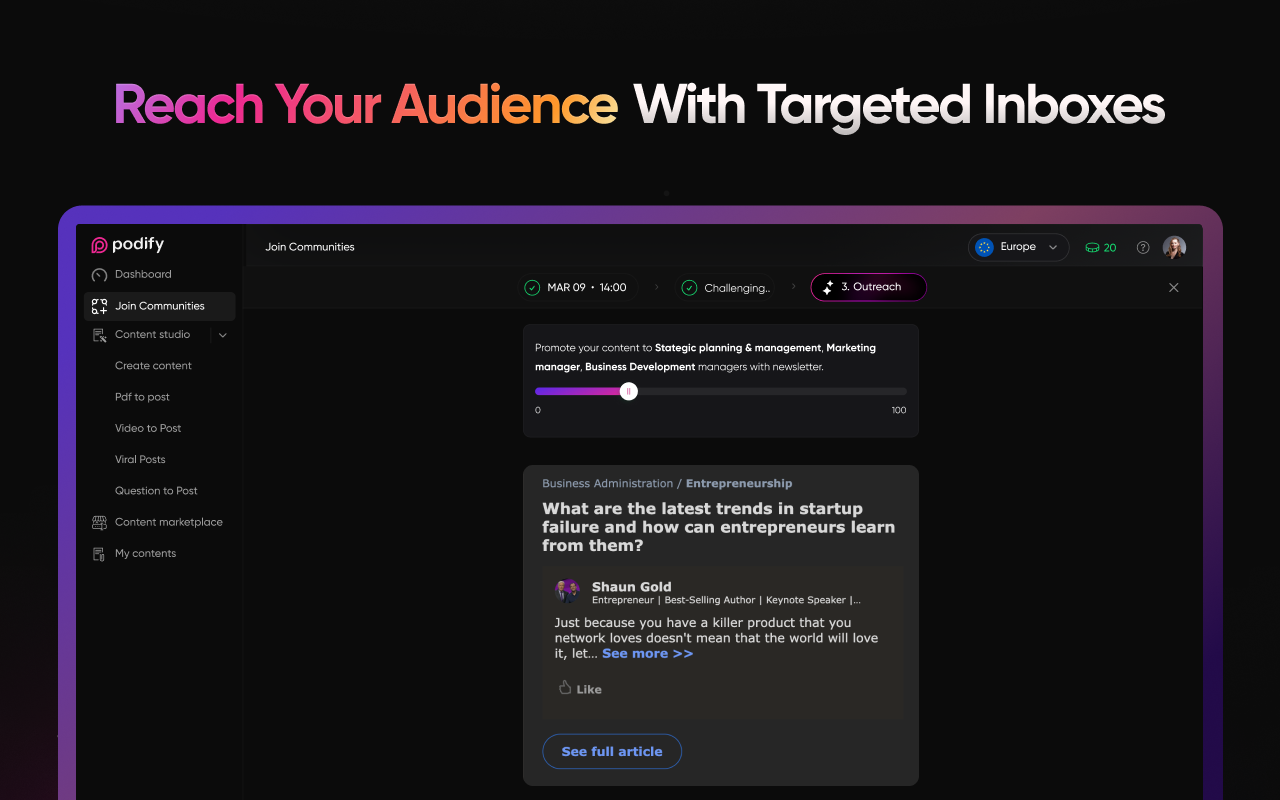Click the startup failure article headline
The image size is (1280, 800).
point(719,527)
